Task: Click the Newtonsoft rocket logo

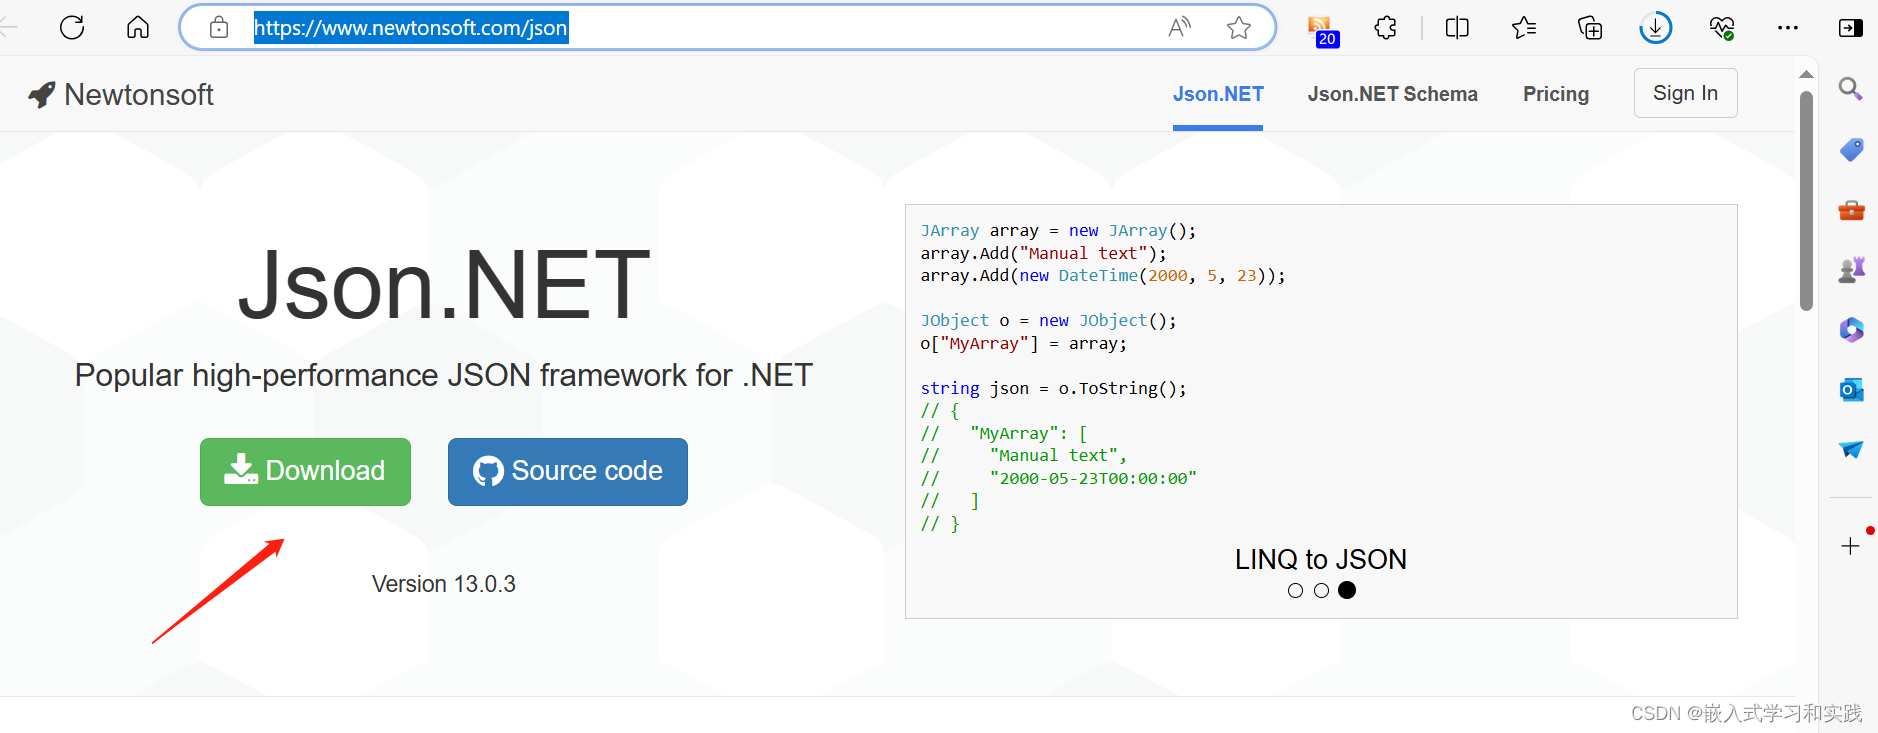Action: coord(42,94)
